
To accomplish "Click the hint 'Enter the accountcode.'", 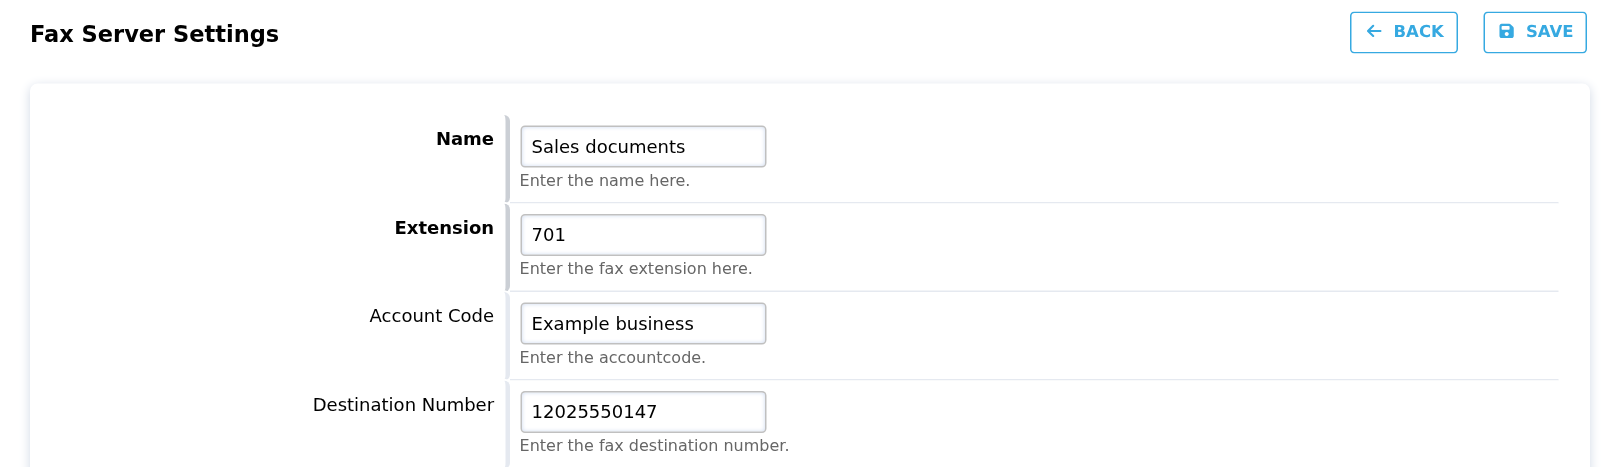I will point(612,358).
